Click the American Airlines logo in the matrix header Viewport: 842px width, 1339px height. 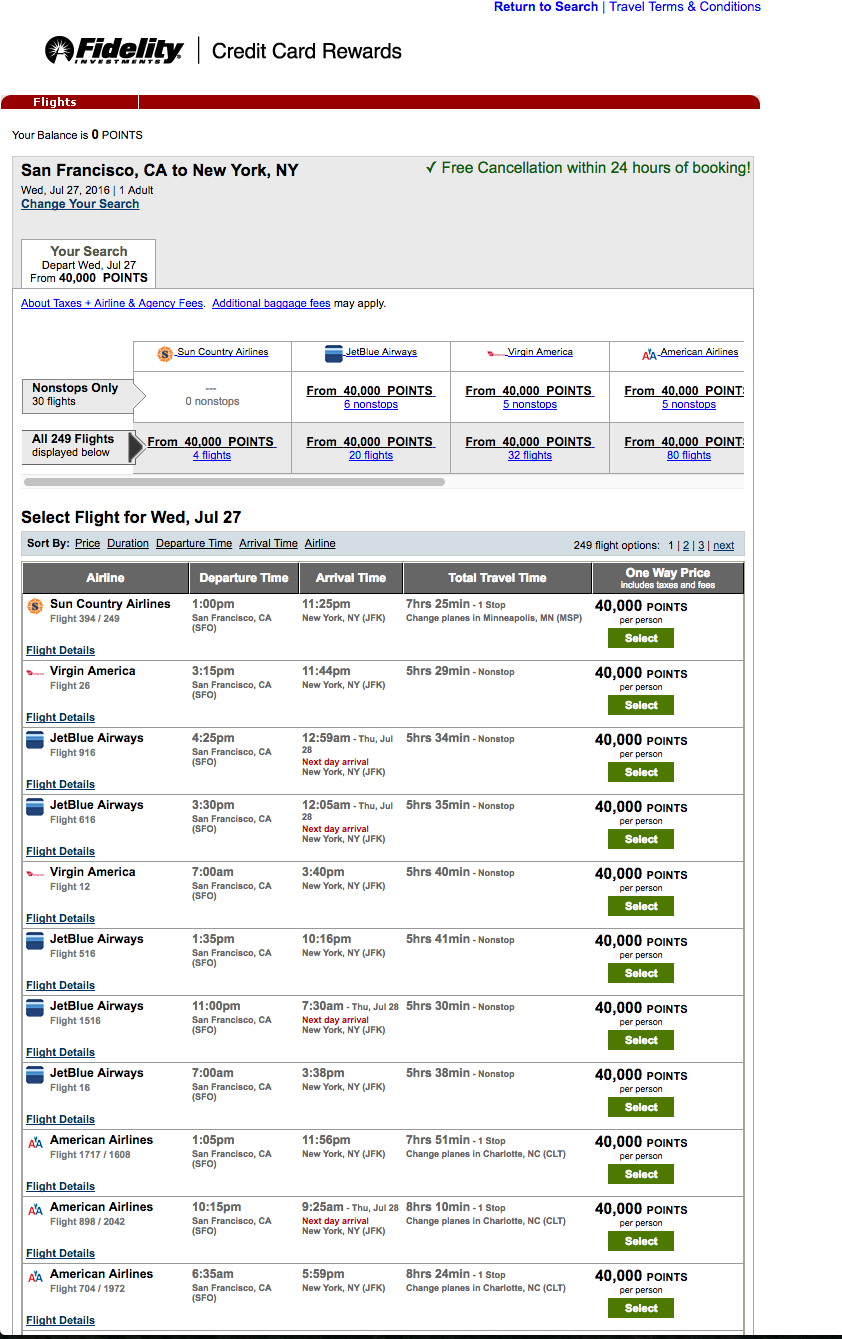[x=649, y=354]
